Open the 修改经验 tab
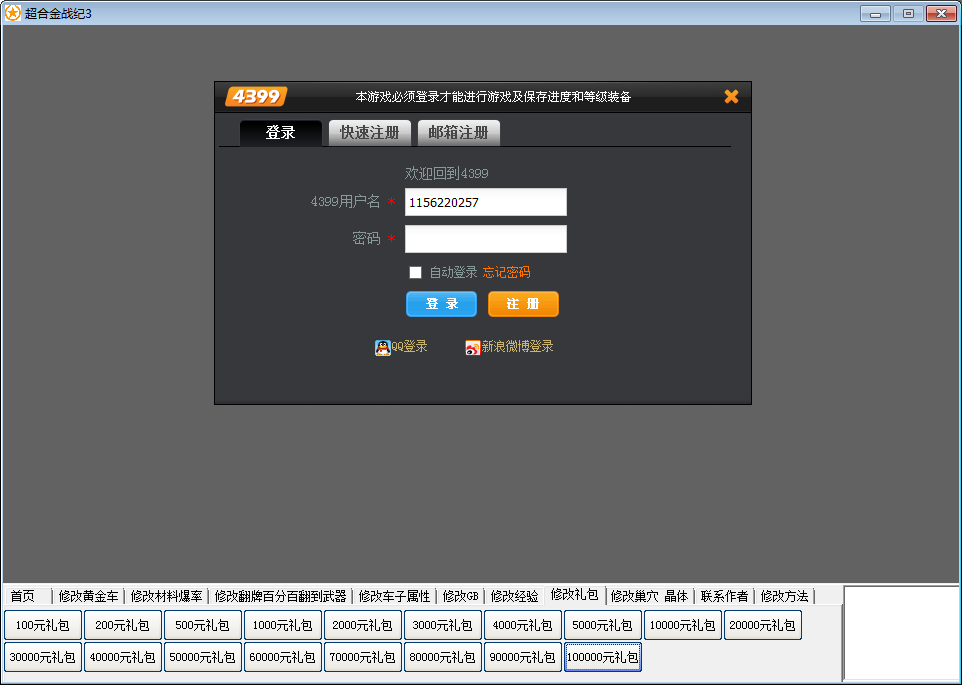This screenshot has width=962, height=685. [514, 596]
